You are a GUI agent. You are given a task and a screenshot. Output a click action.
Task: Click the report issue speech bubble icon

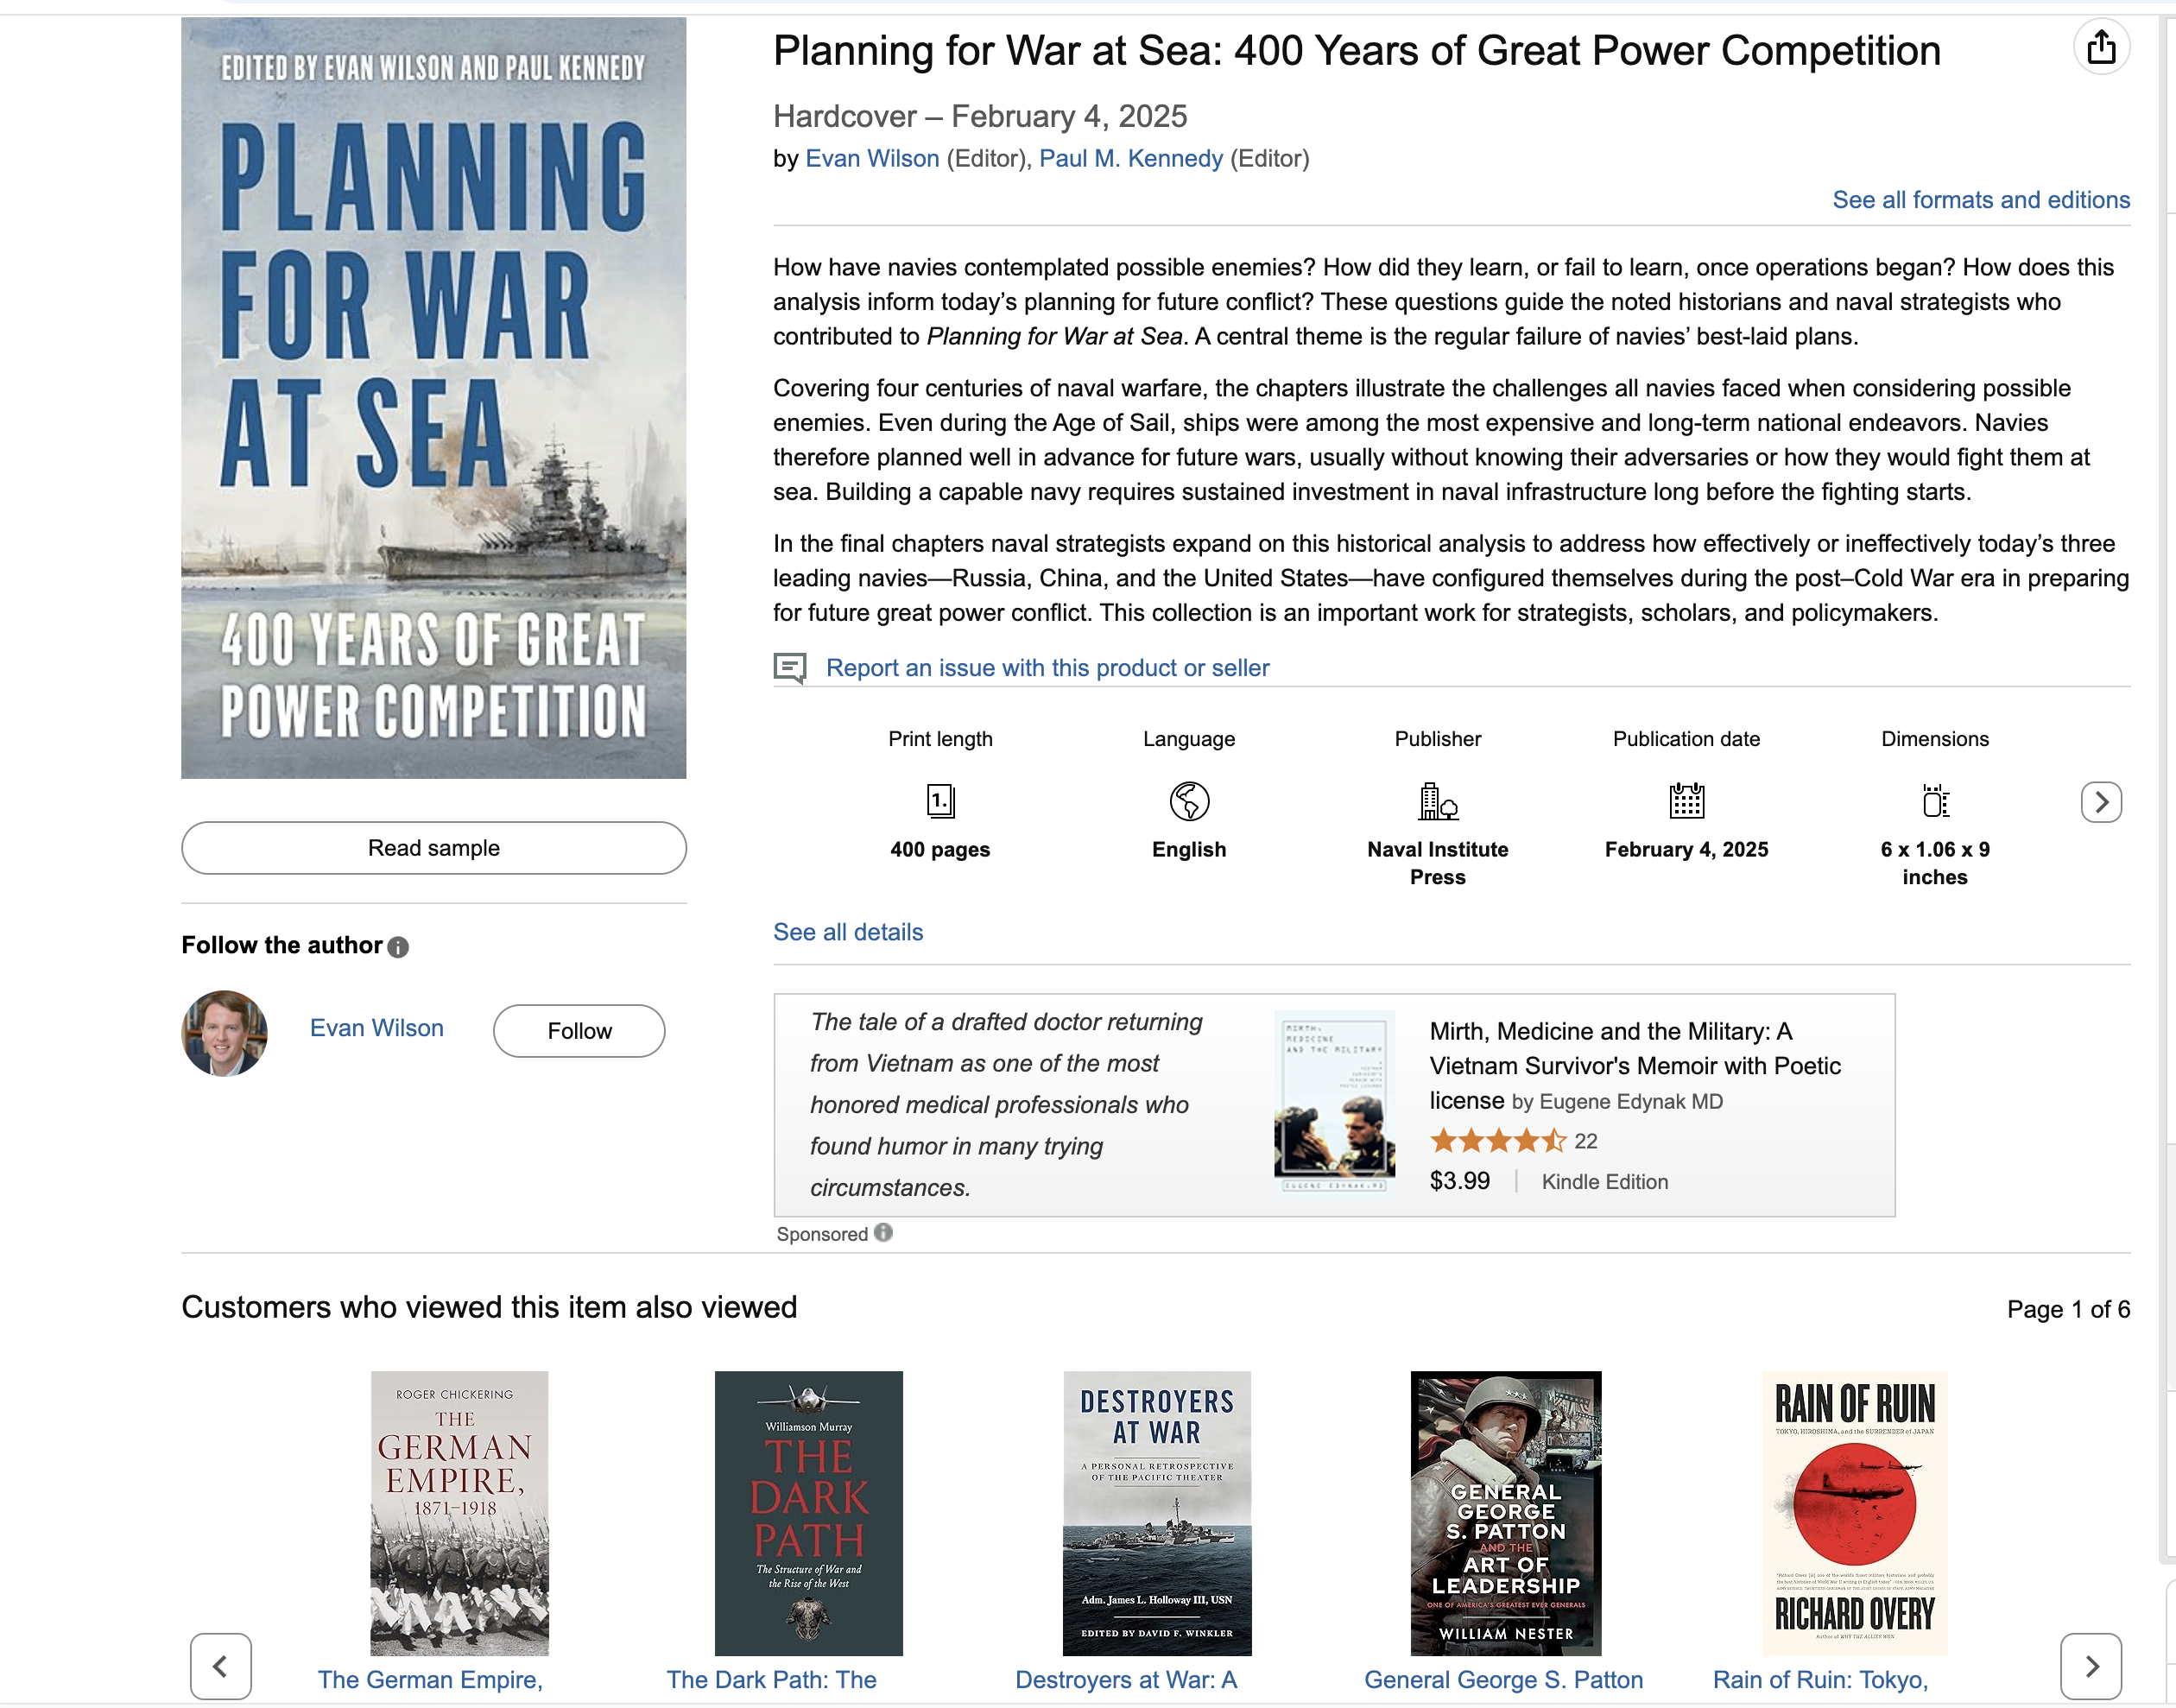[790, 668]
